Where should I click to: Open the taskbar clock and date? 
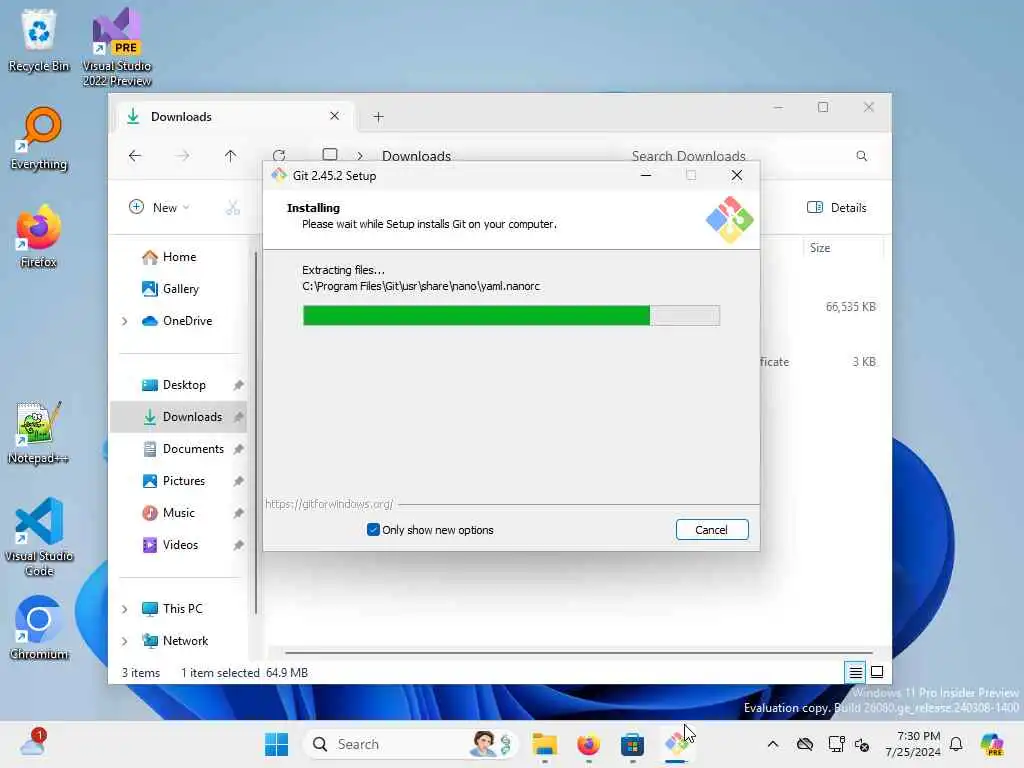point(912,744)
